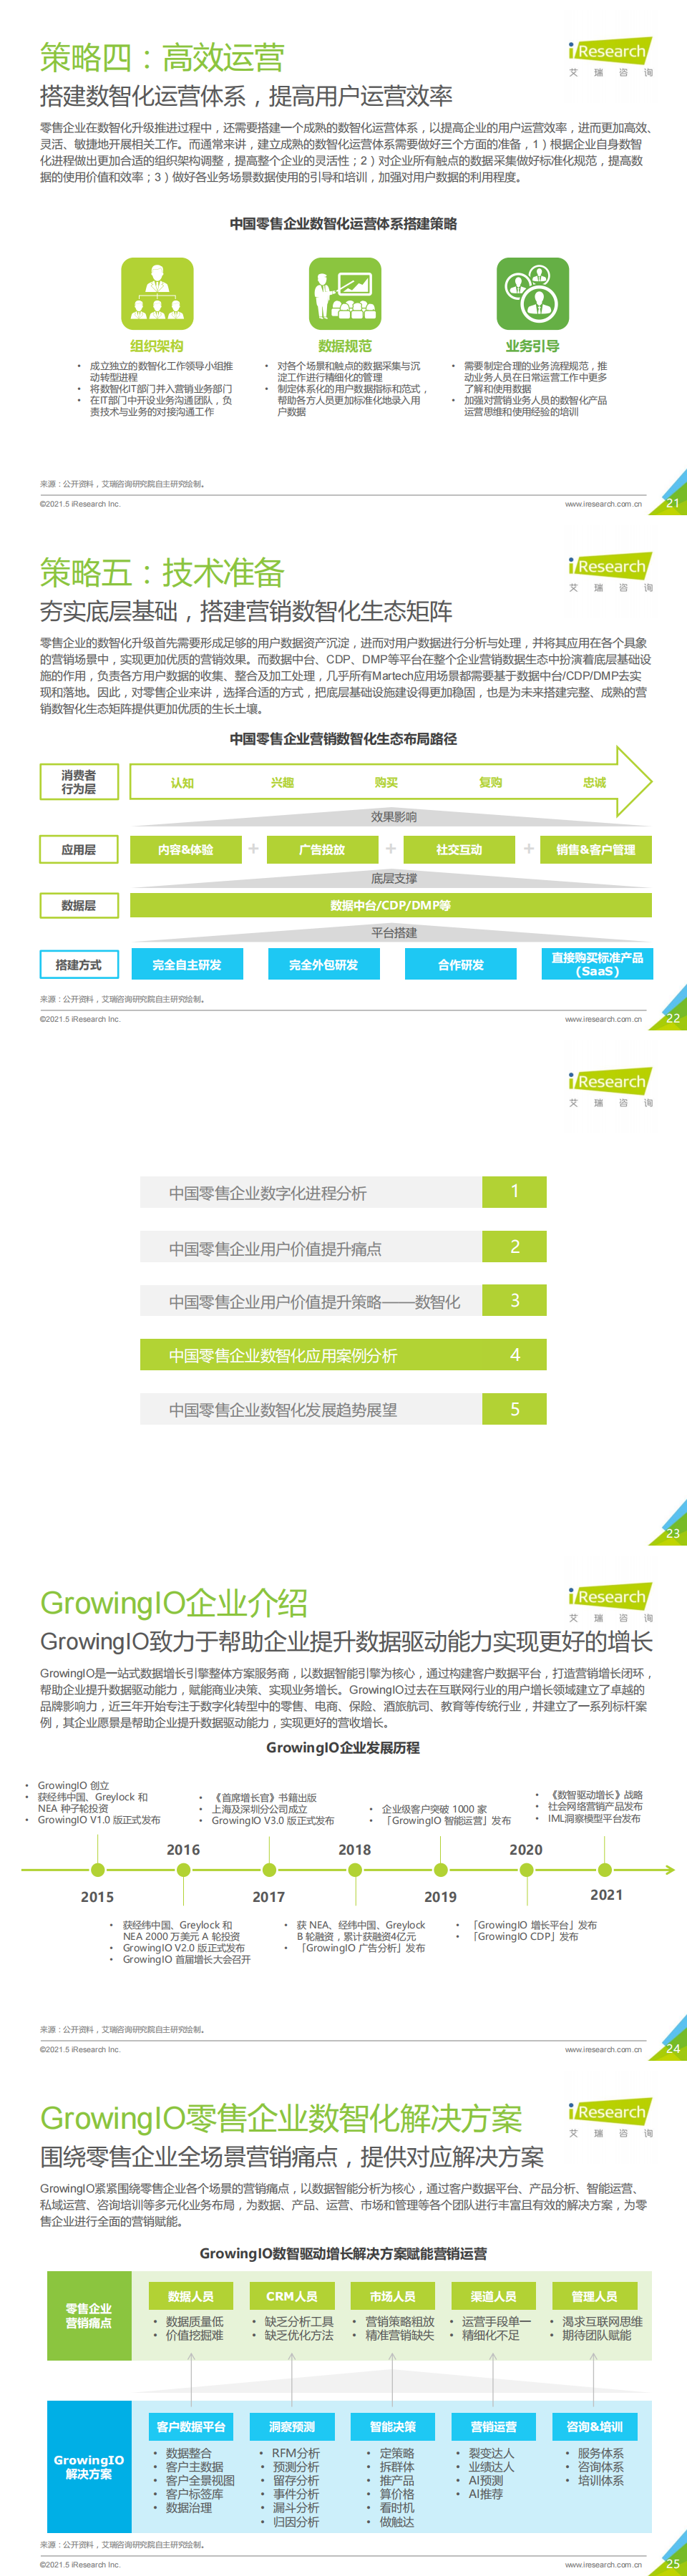Select the 应用层 label box
This screenshot has height=2576, width=687.
point(79,850)
